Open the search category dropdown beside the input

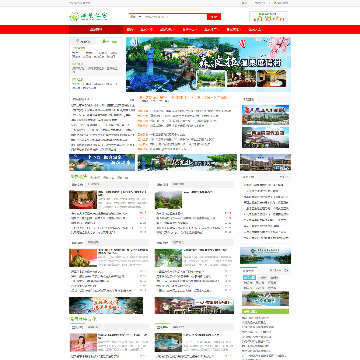[x=136, y=17]
